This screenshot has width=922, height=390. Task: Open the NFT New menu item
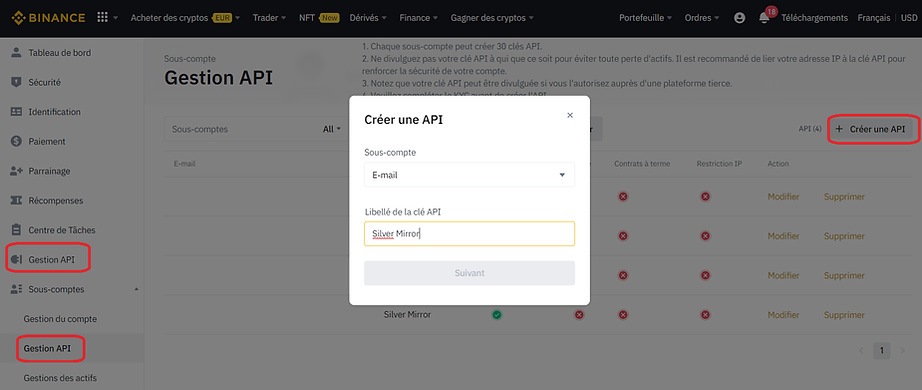pos(319,18)
